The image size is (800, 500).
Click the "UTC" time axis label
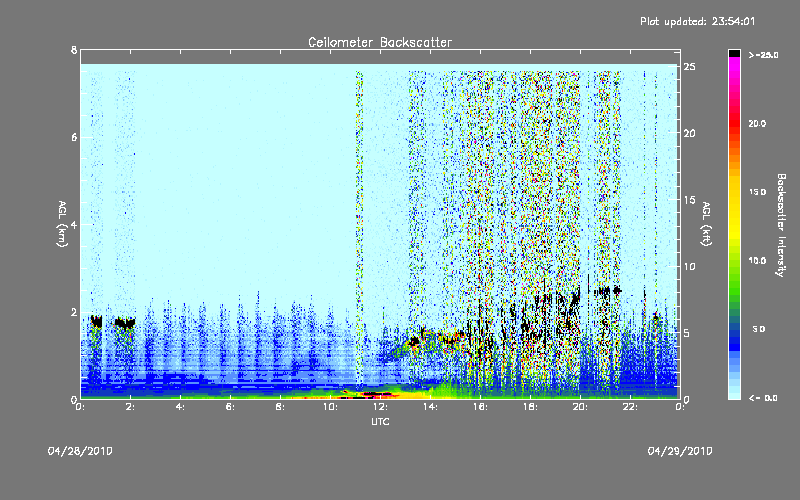click(380, 421)
